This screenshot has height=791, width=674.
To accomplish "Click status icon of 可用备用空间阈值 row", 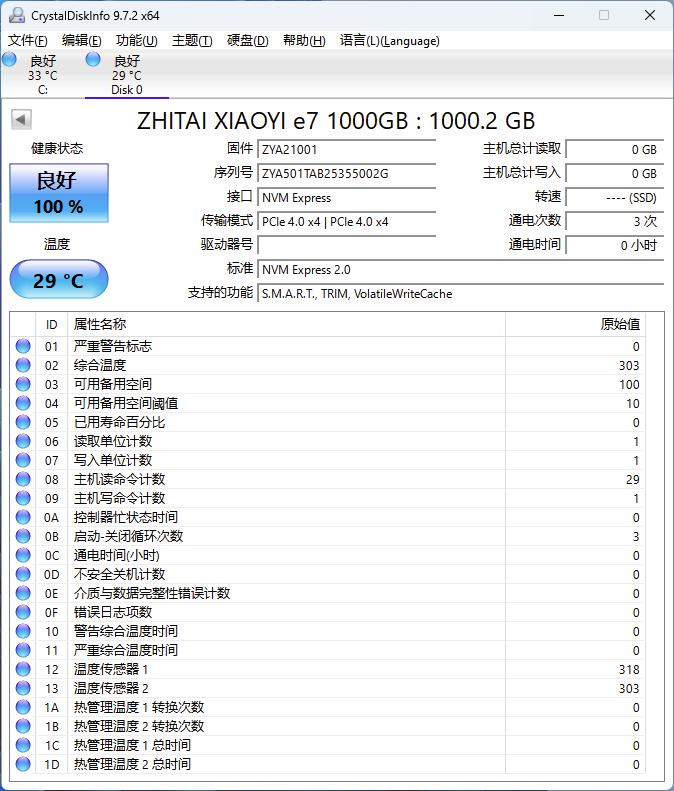I will click(23, 403).
